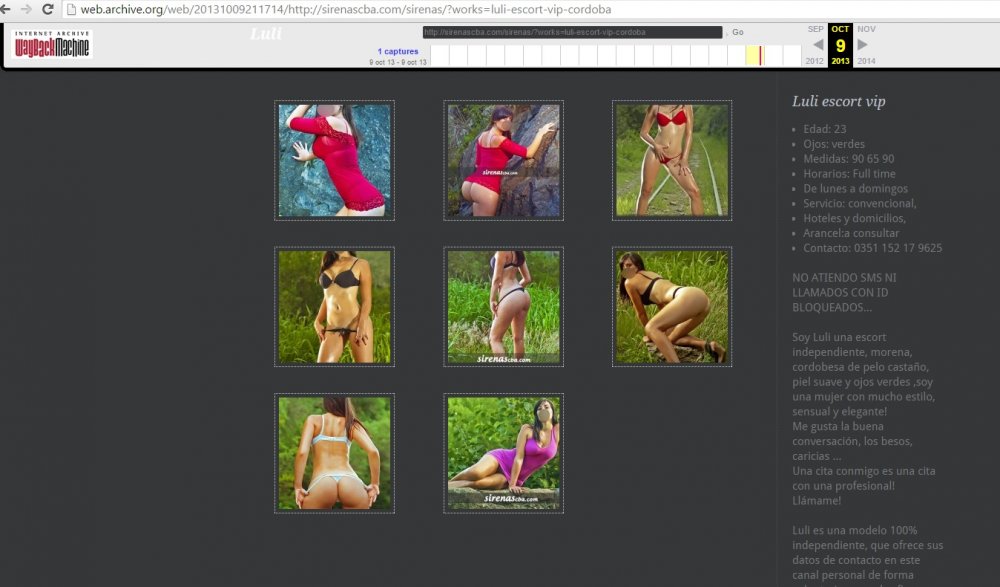
Task: Select the NOV month in the Wayback toolbar
Action: (866, 29)
